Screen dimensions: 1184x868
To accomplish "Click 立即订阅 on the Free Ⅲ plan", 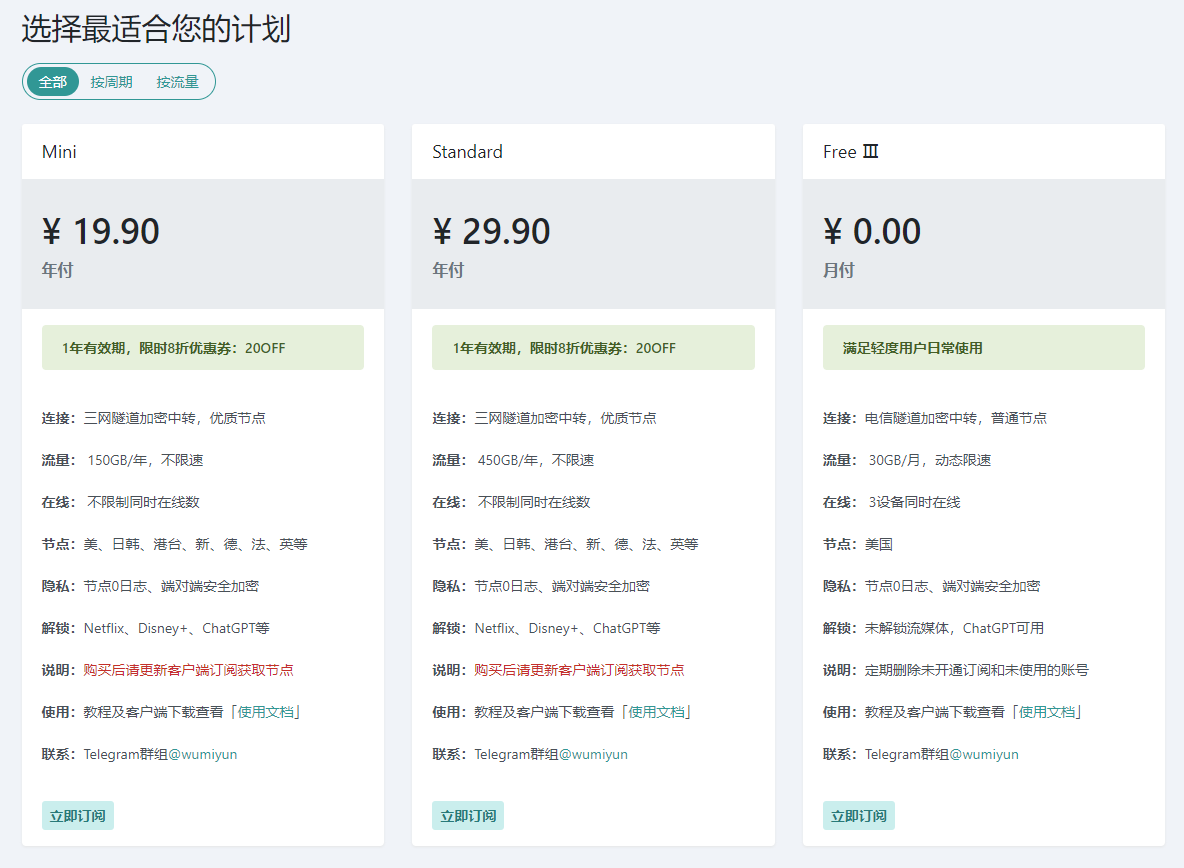I will point(859,815).
